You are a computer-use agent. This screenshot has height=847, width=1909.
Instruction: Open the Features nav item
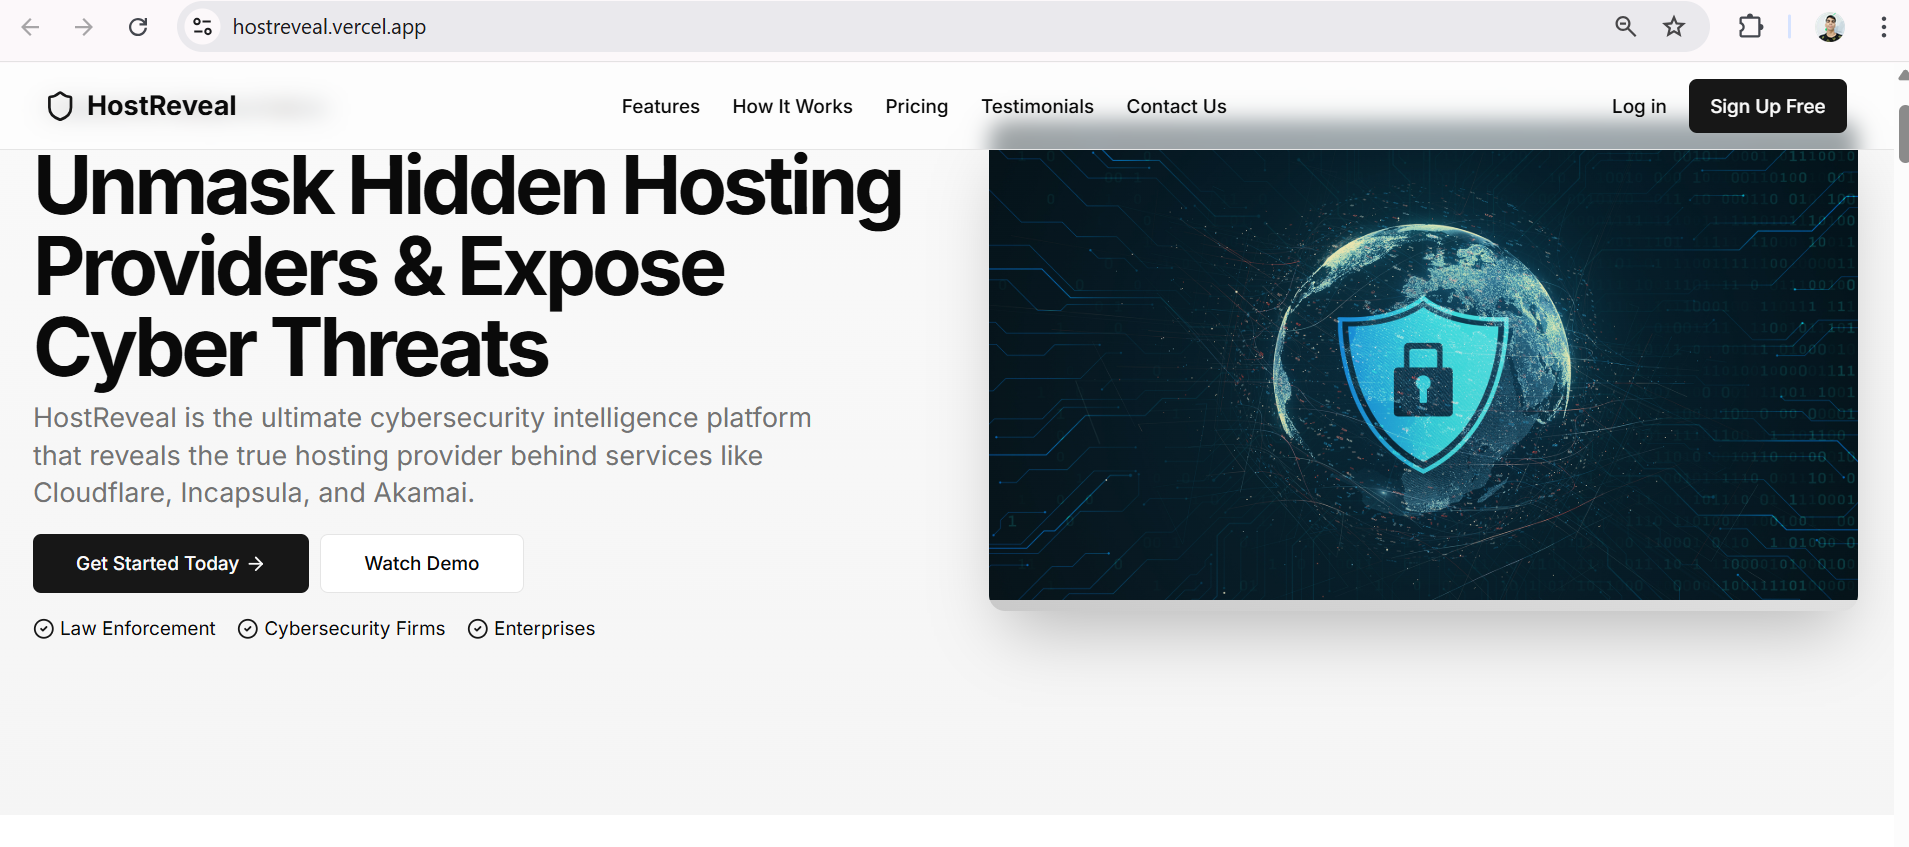coord(660,106)
